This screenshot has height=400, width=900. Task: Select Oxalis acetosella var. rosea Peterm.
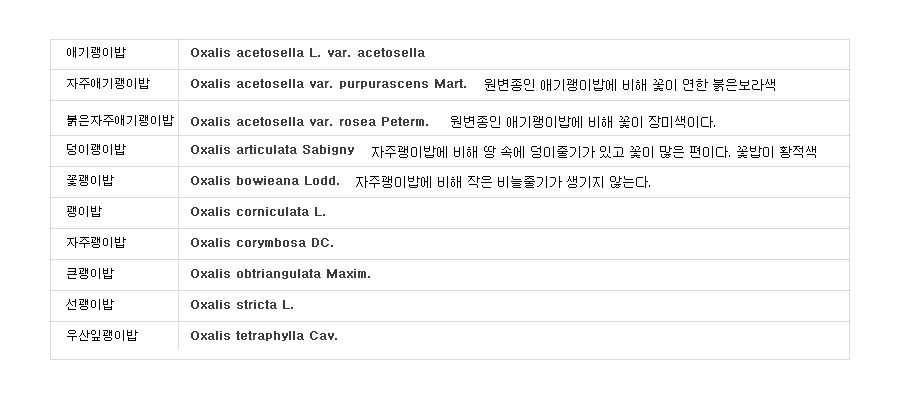coord(309,122)
